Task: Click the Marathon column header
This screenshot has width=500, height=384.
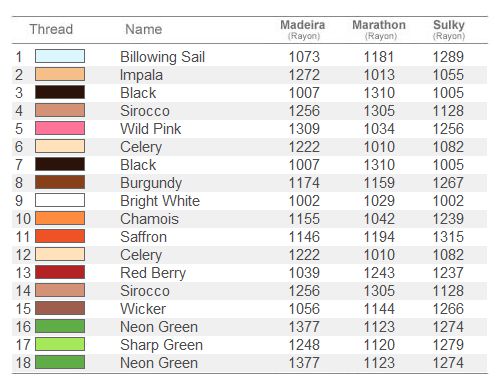Action: (x=379, y=29)
